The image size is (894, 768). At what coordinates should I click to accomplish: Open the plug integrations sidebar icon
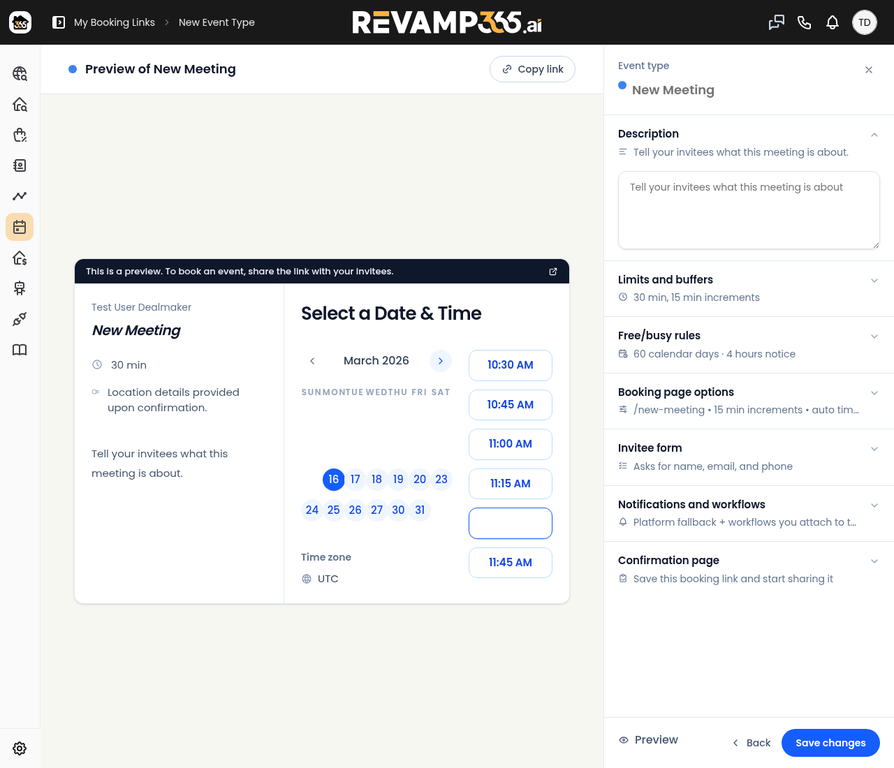coord(20,319)
